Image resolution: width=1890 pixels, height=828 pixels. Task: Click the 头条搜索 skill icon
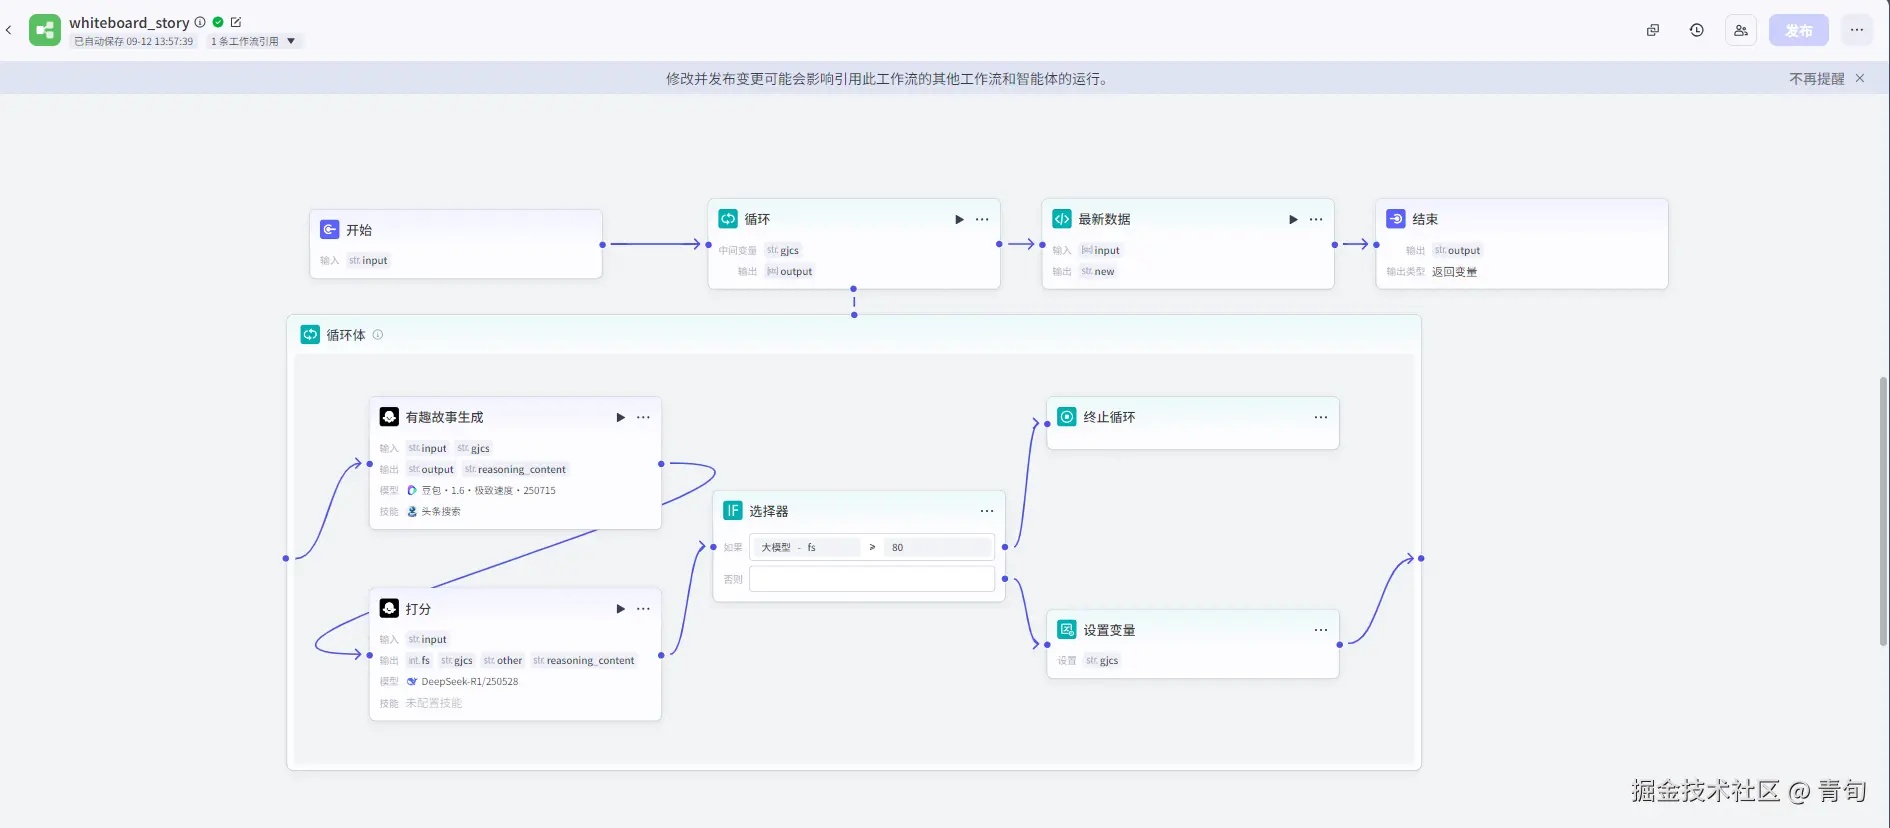point(412,511)
